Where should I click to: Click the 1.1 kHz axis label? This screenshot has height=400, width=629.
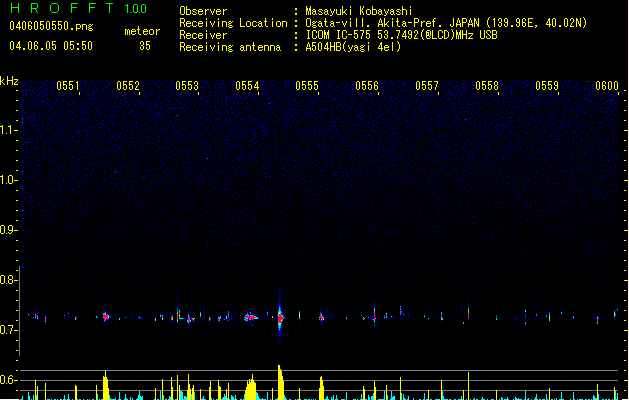(x=8, y=130)
